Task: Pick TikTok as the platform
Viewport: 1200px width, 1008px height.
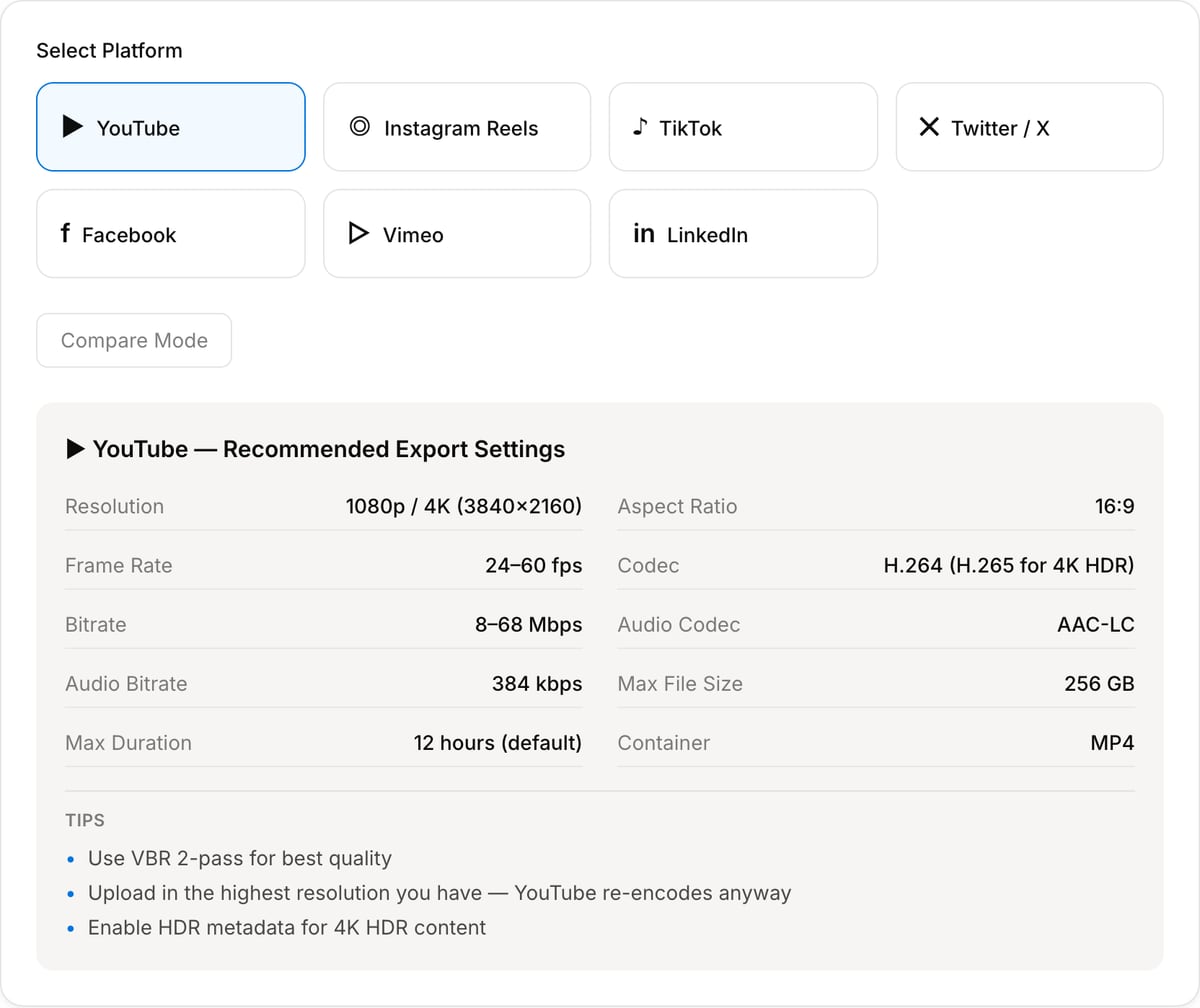Action: click(x=743, y=127)
